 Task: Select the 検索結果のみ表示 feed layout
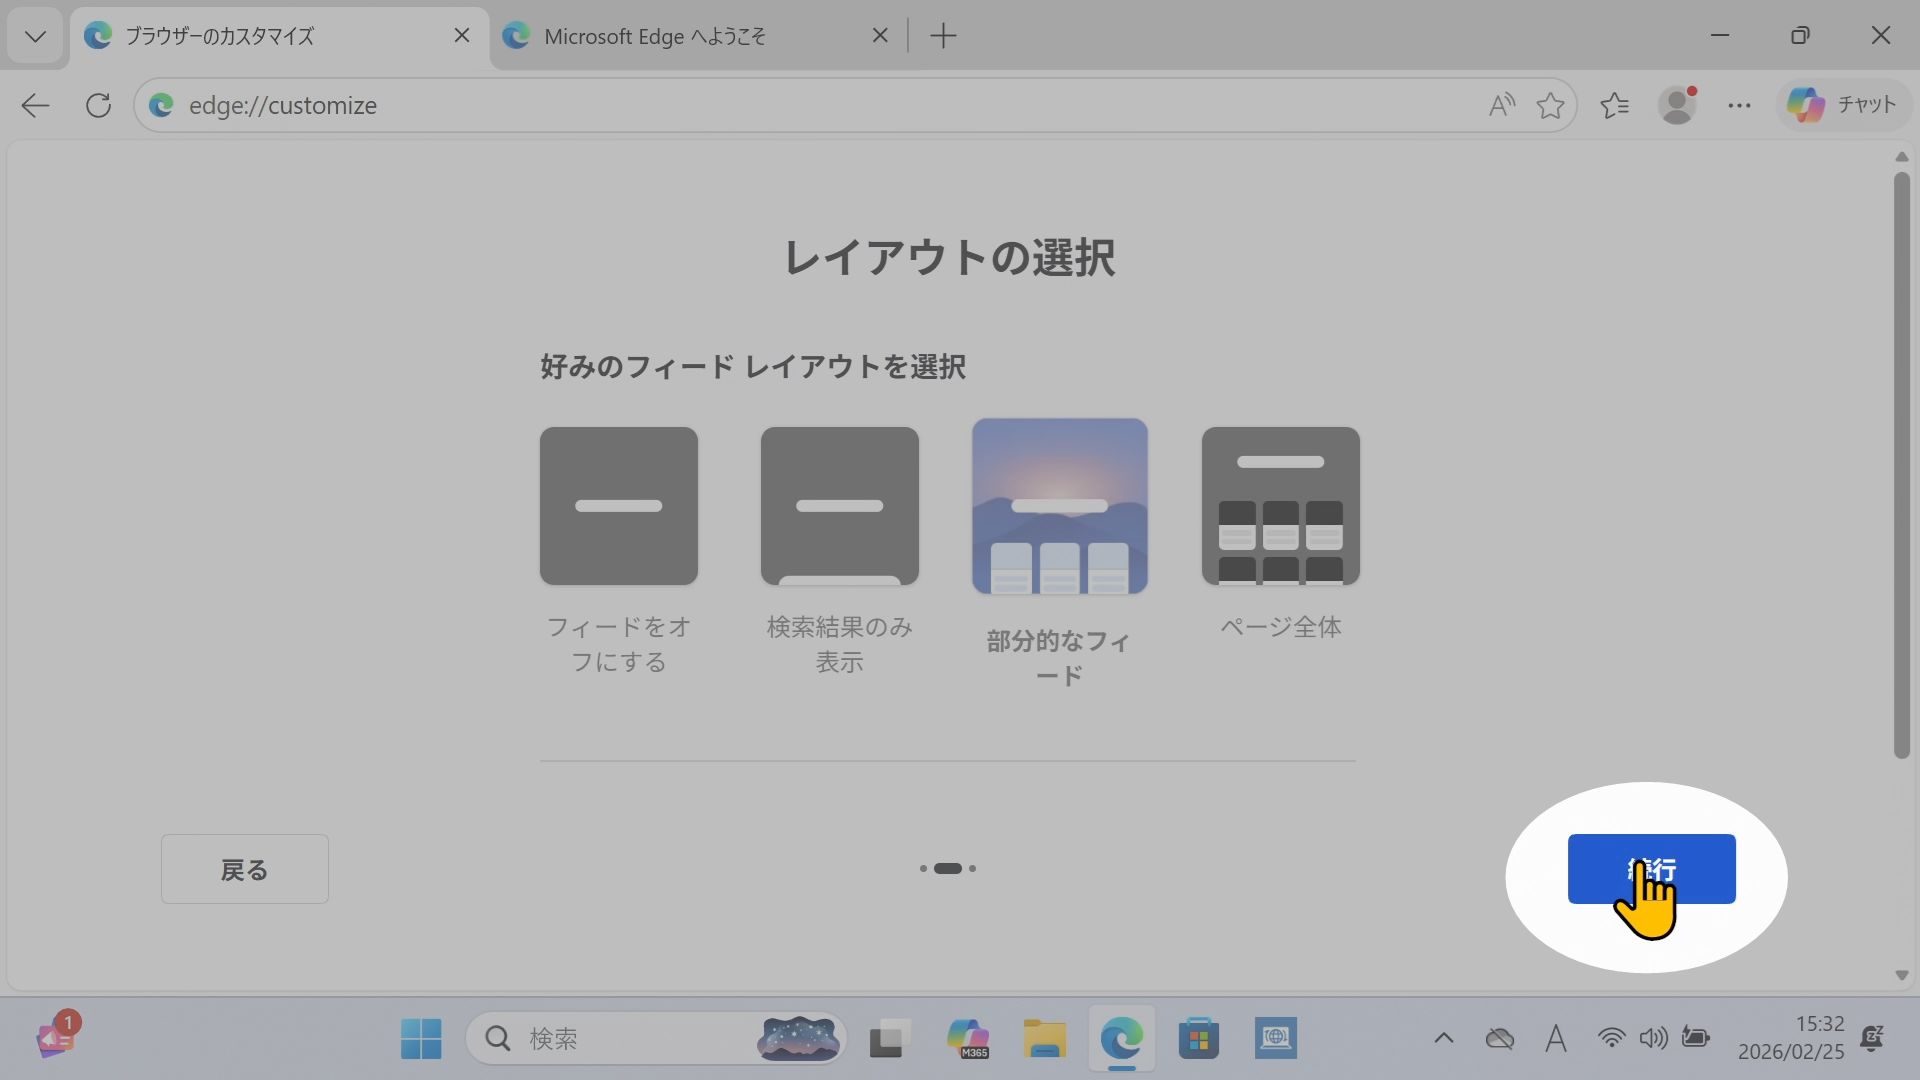coord(839,506)
